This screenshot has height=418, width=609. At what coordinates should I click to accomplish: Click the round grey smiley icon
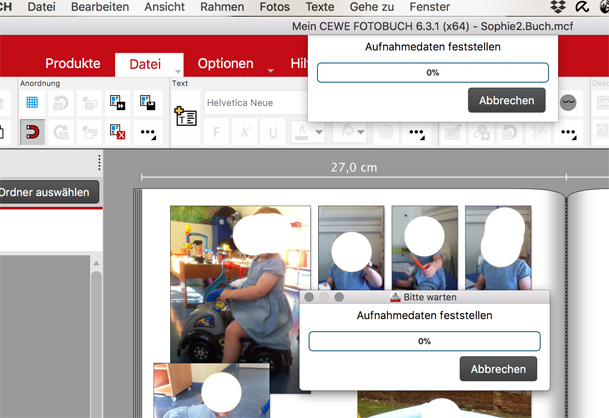(x=568, y=103)
